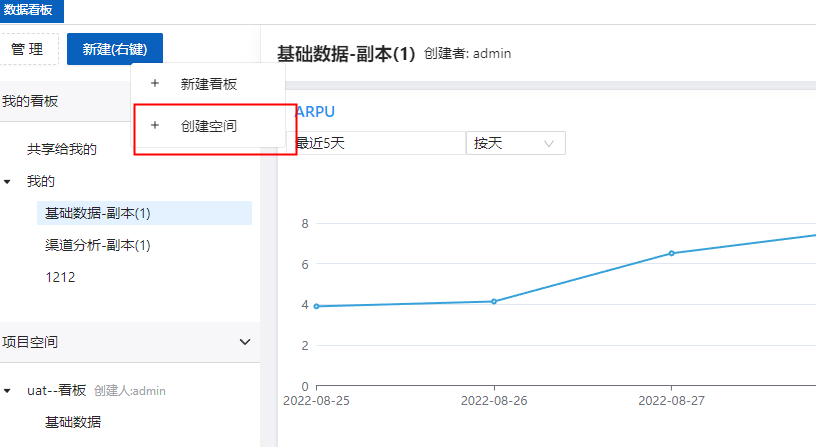Click the ARPU chart title link
Screen dimensions: 816x447
click(315, 112)
